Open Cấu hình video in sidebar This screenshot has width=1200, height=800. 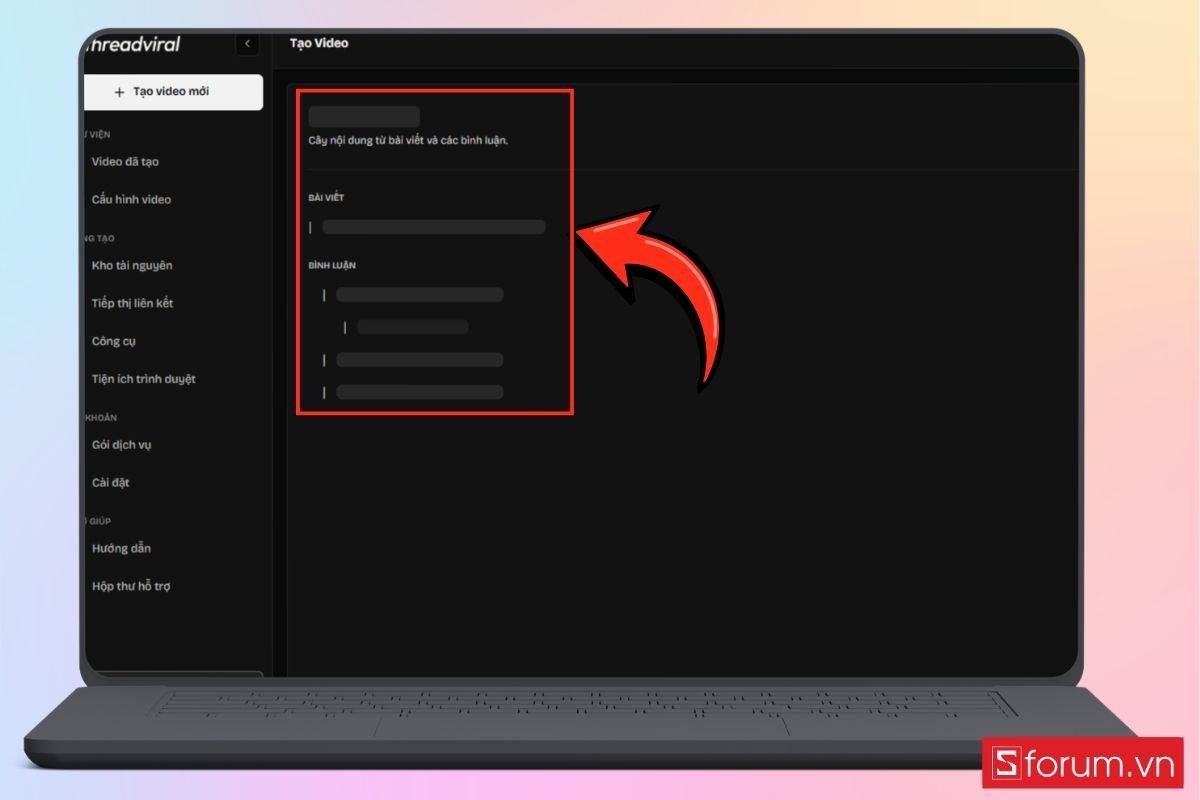click(131, 200)
